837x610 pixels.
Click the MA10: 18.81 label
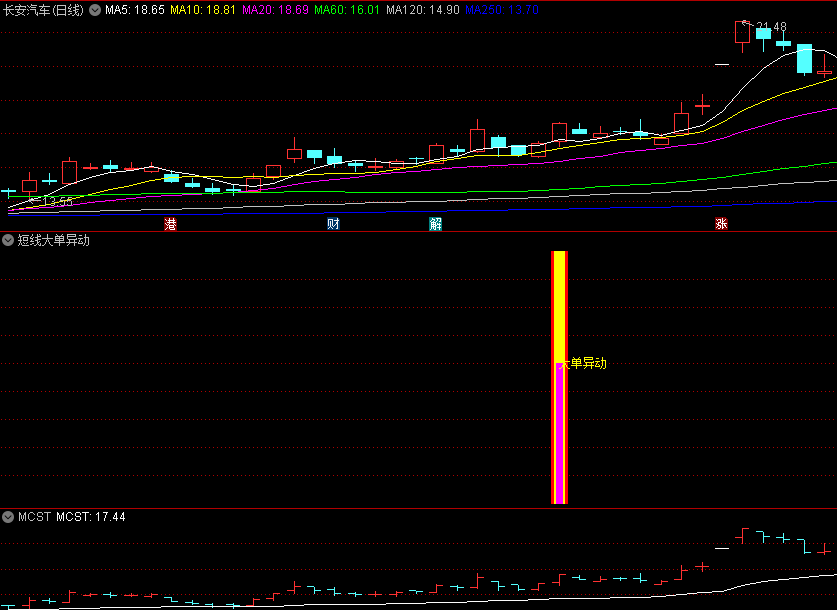tap(203, 10)
